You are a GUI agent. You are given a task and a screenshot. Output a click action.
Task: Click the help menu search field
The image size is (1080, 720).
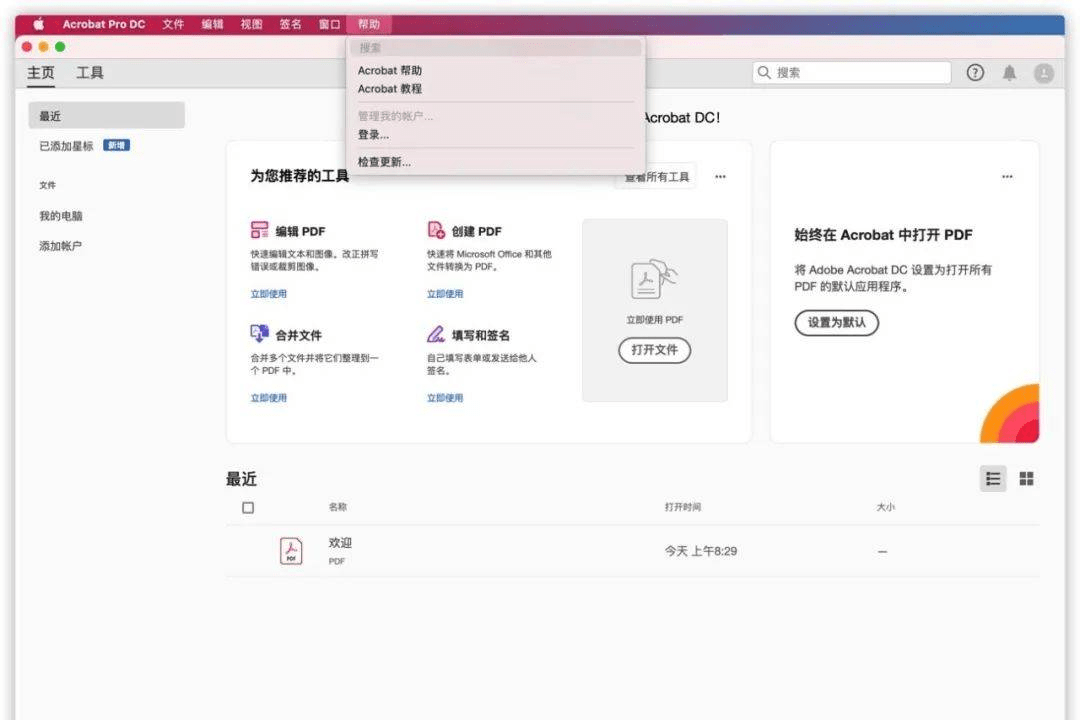495,48
